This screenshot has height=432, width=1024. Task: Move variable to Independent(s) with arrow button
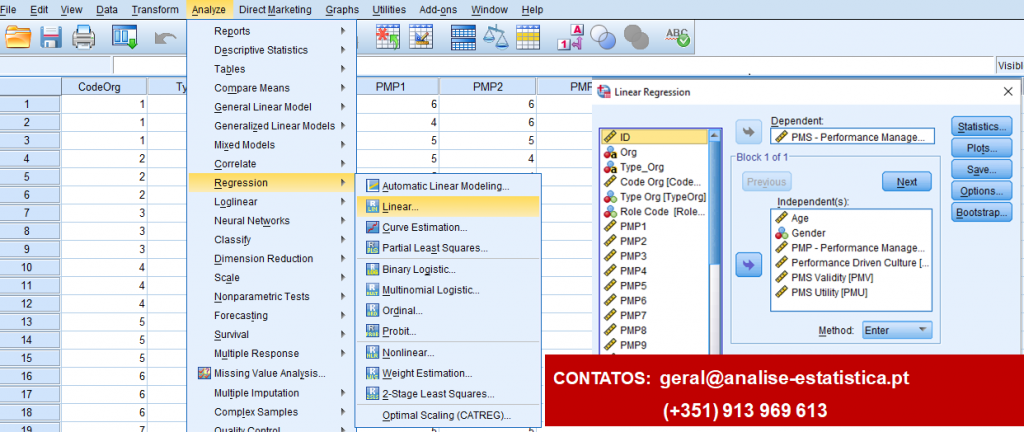[x=748, y=265]
